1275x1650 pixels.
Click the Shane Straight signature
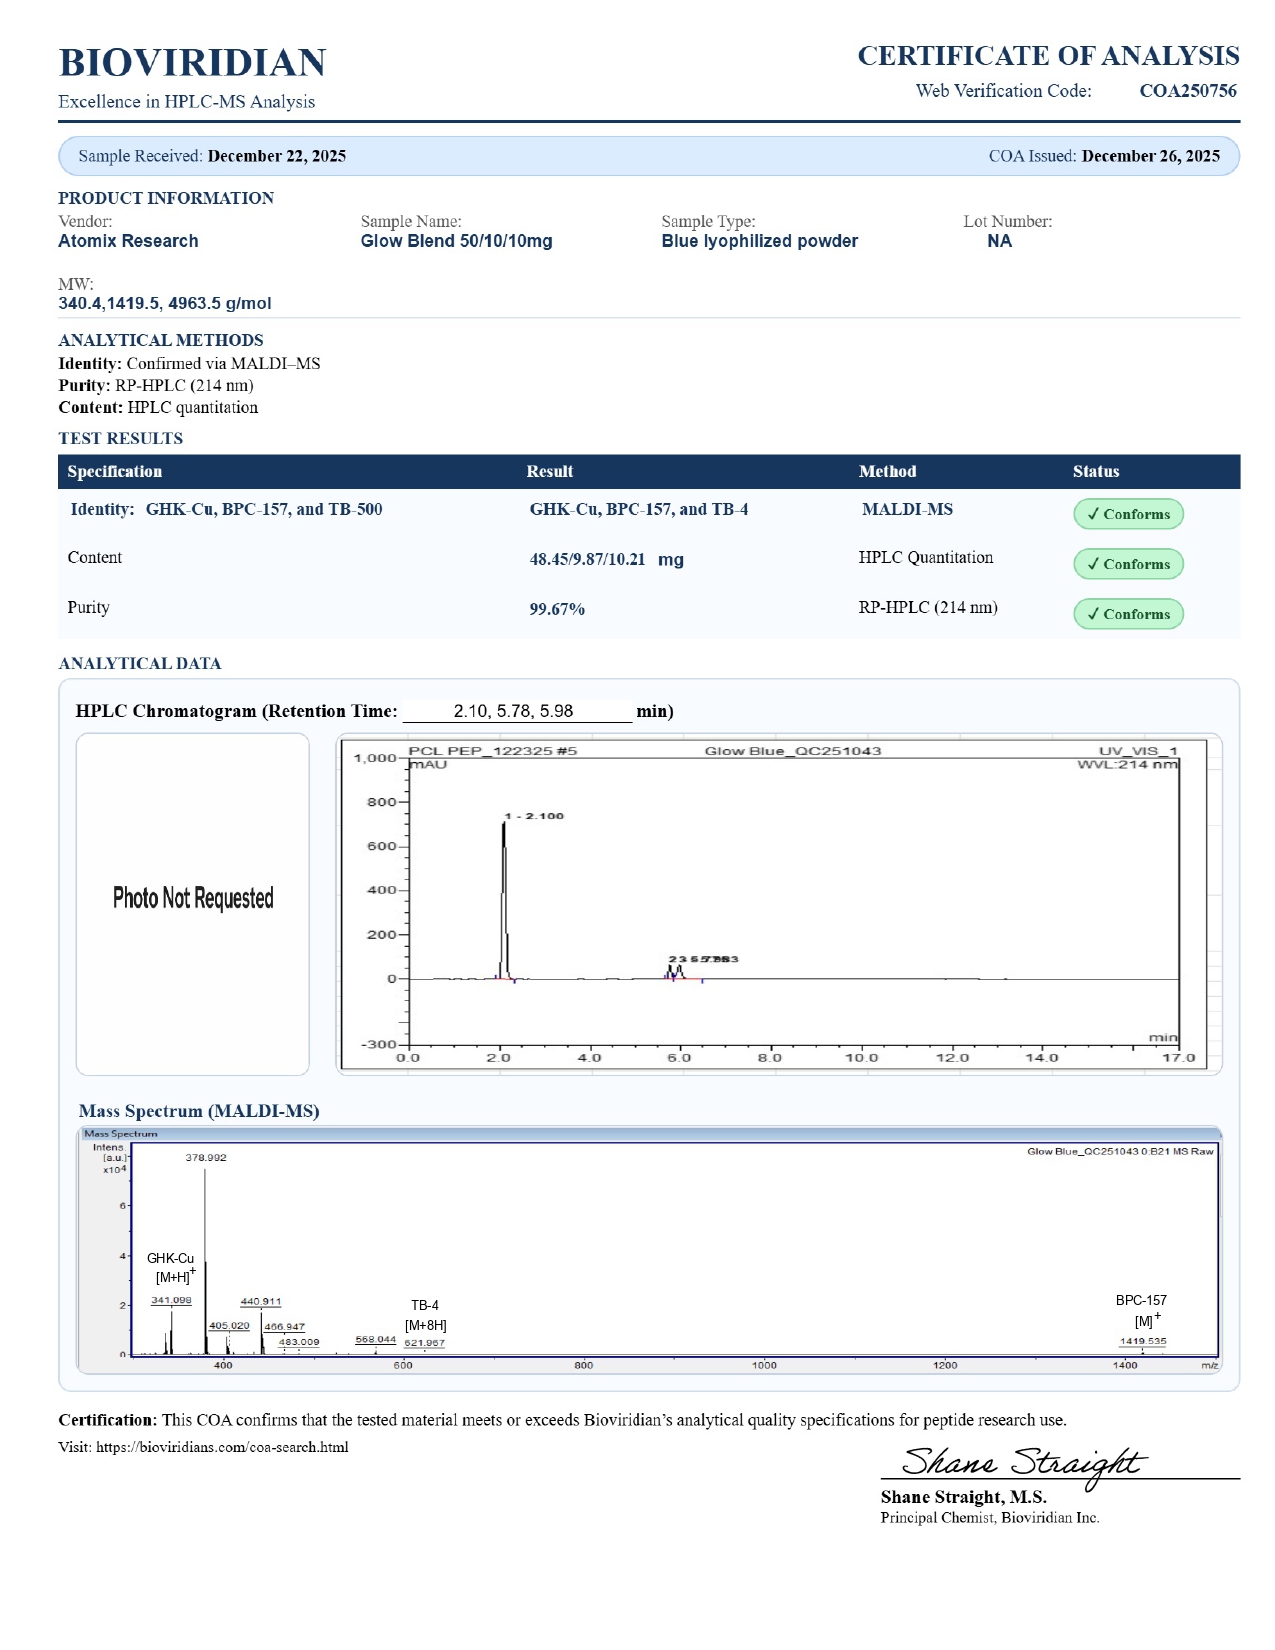(x=1020, y=1463)
